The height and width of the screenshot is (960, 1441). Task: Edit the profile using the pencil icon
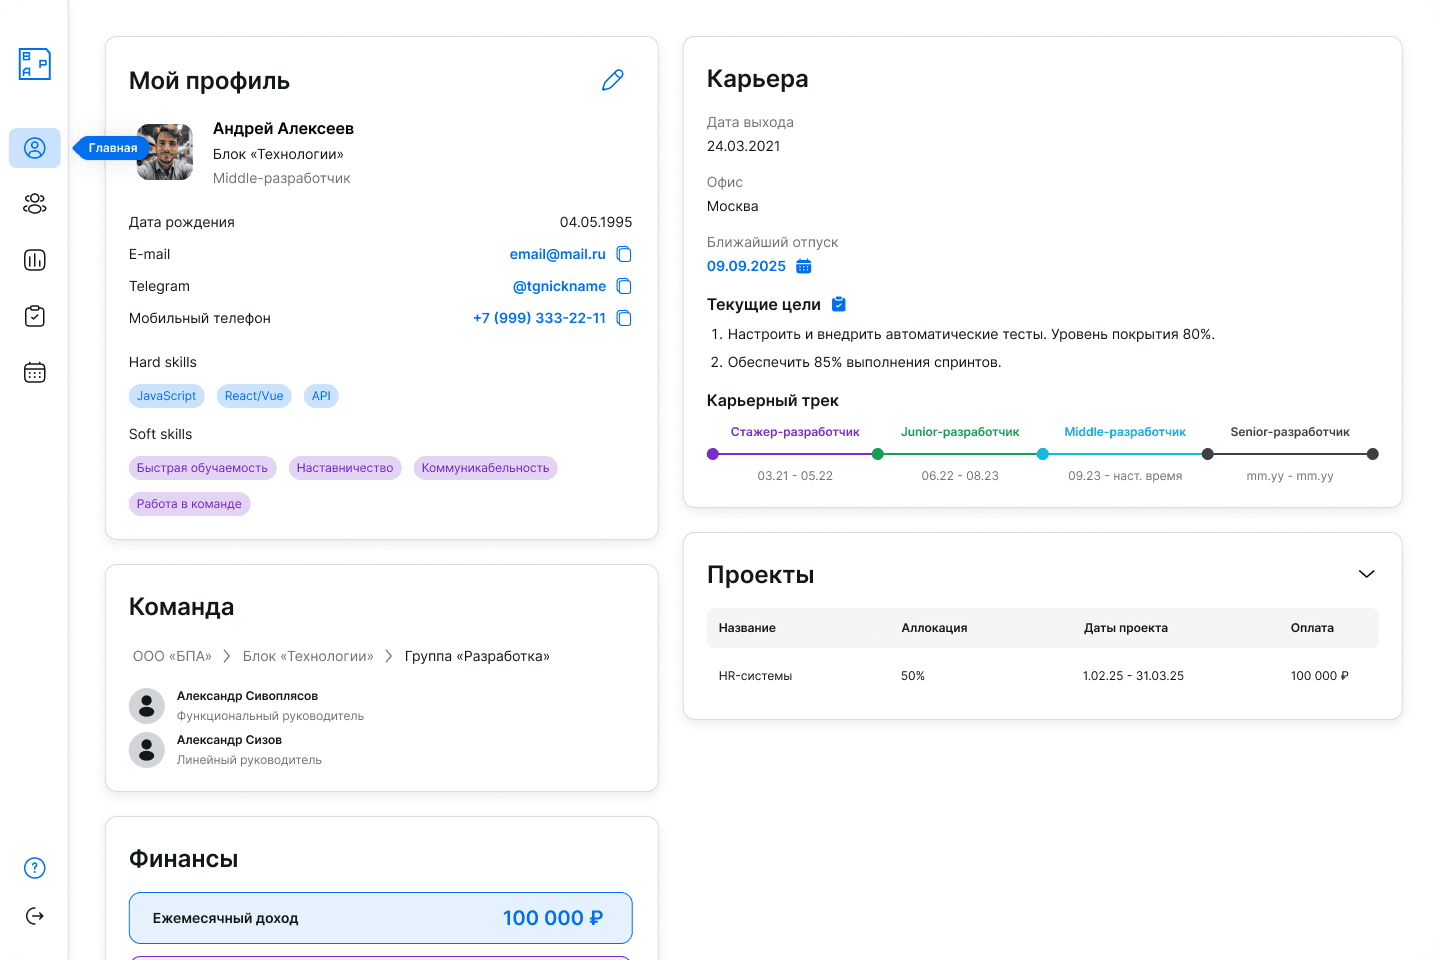click(613, 79)
